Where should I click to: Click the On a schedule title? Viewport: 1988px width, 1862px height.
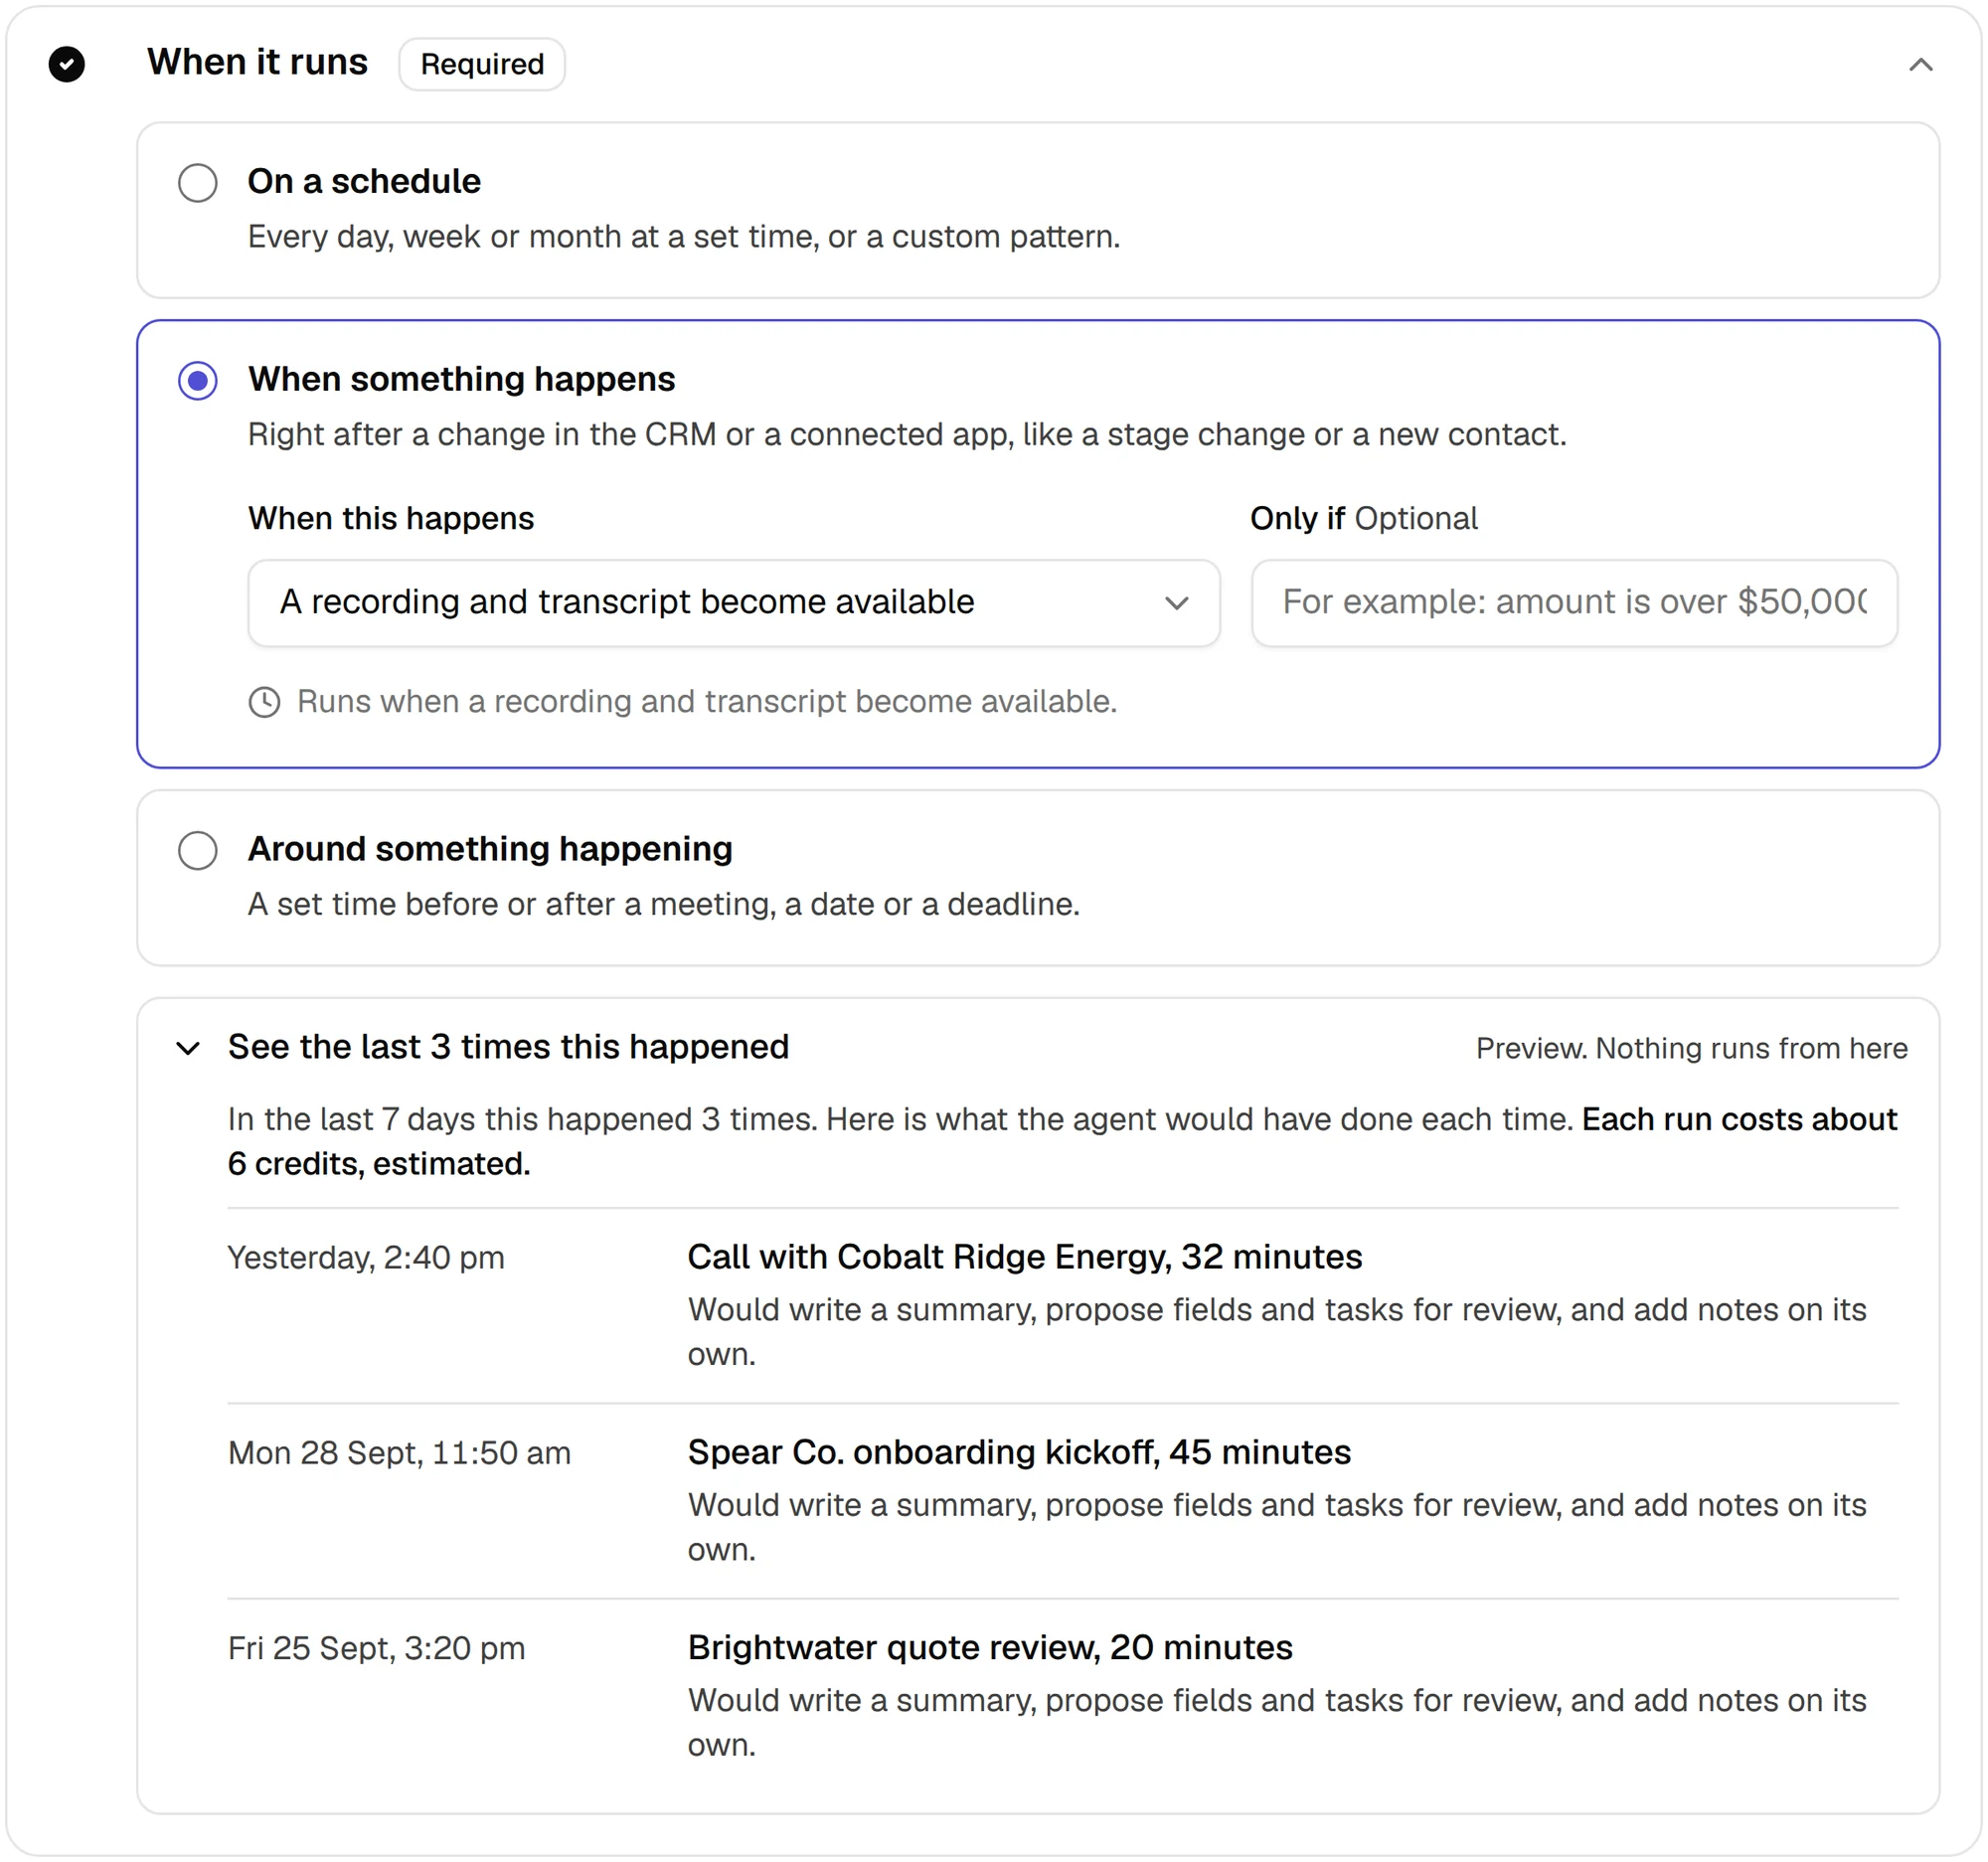click(364, 181)
